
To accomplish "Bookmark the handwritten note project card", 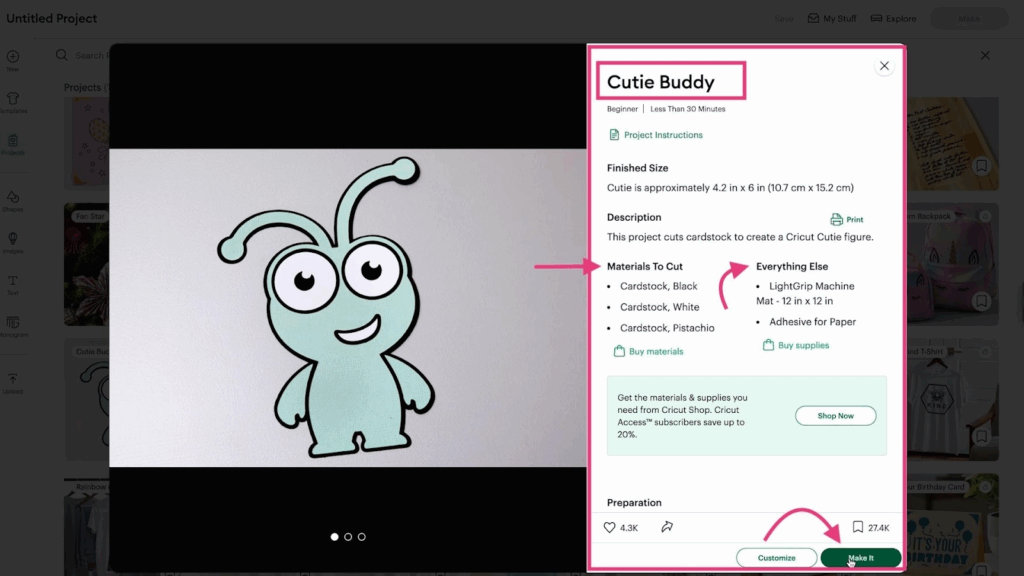I will click(982, 166).
